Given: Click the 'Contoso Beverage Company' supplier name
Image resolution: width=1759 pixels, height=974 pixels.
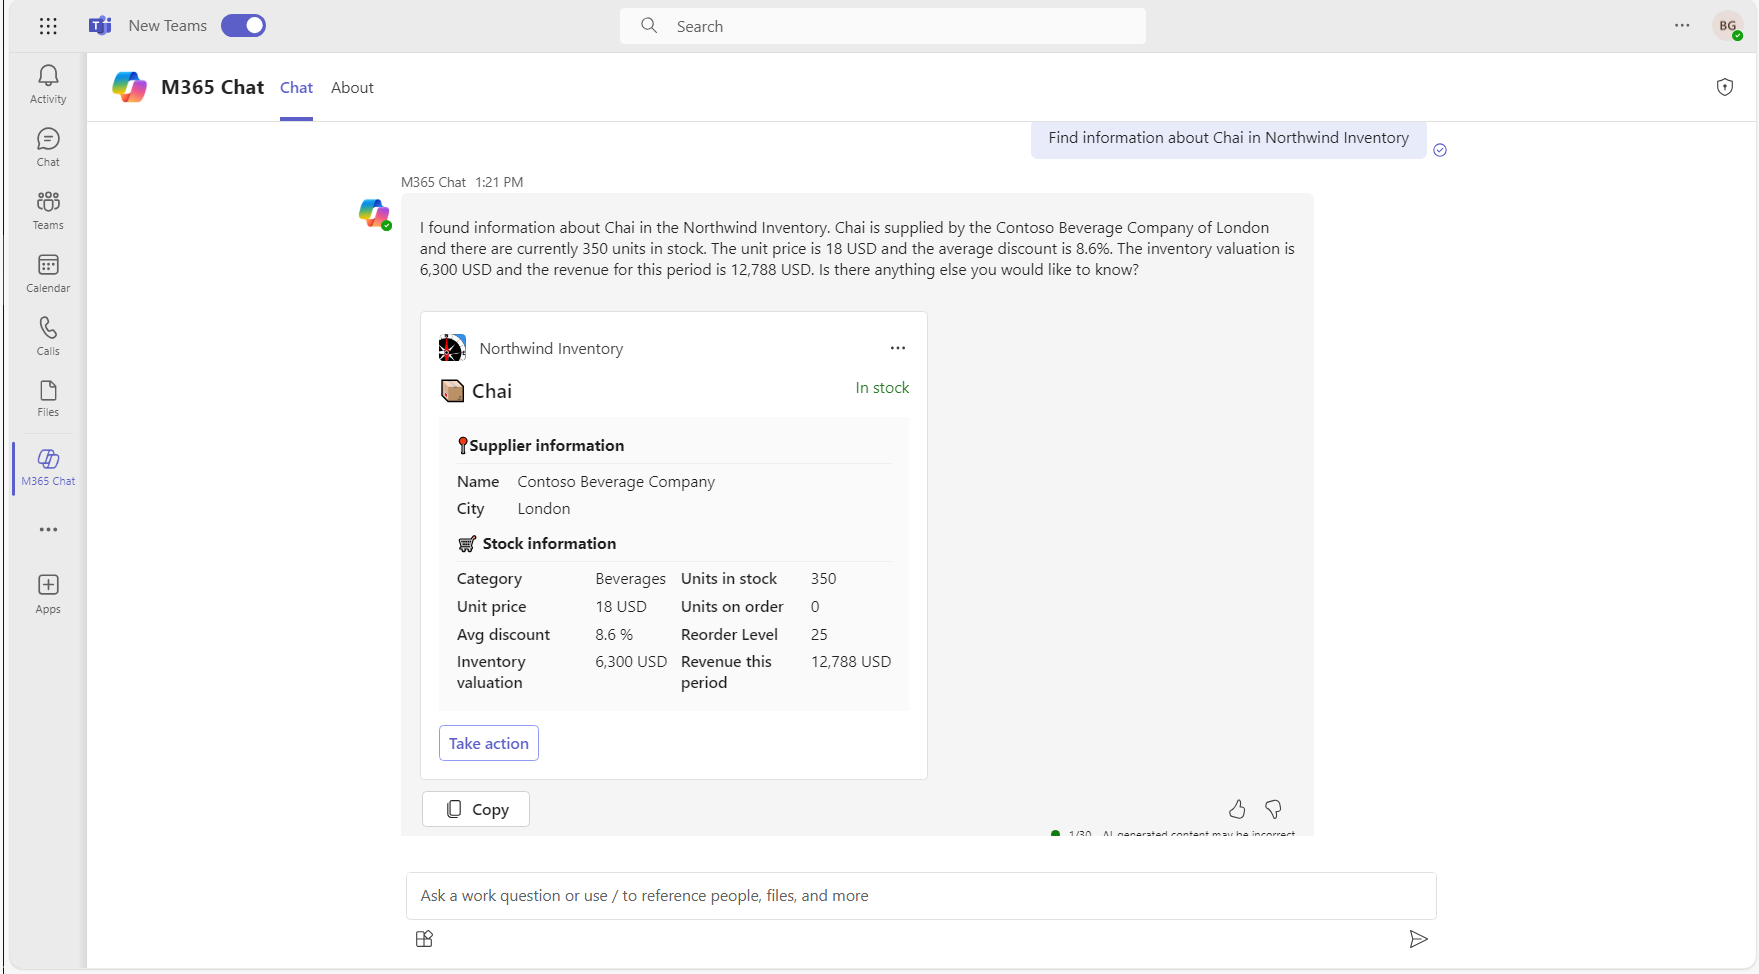Looking at the screenshot, I should [x=616, y=482].
